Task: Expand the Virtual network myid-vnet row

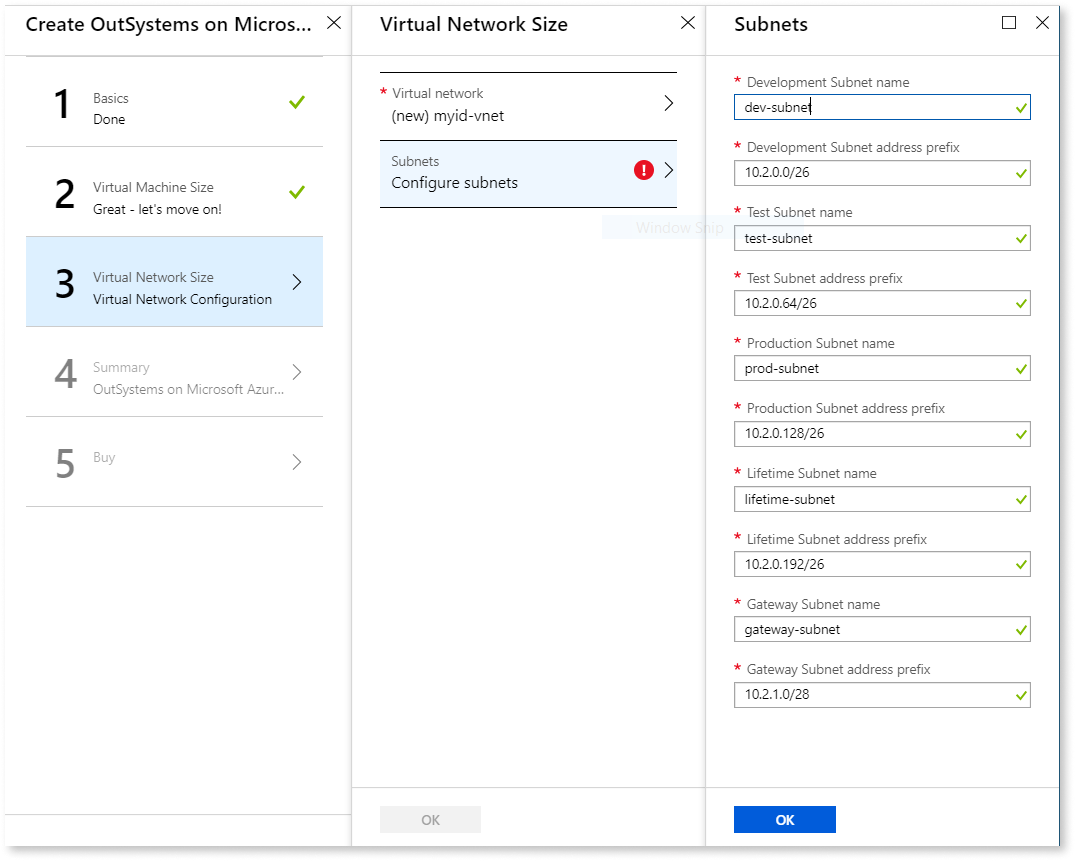Action: [x=529, y=102]
